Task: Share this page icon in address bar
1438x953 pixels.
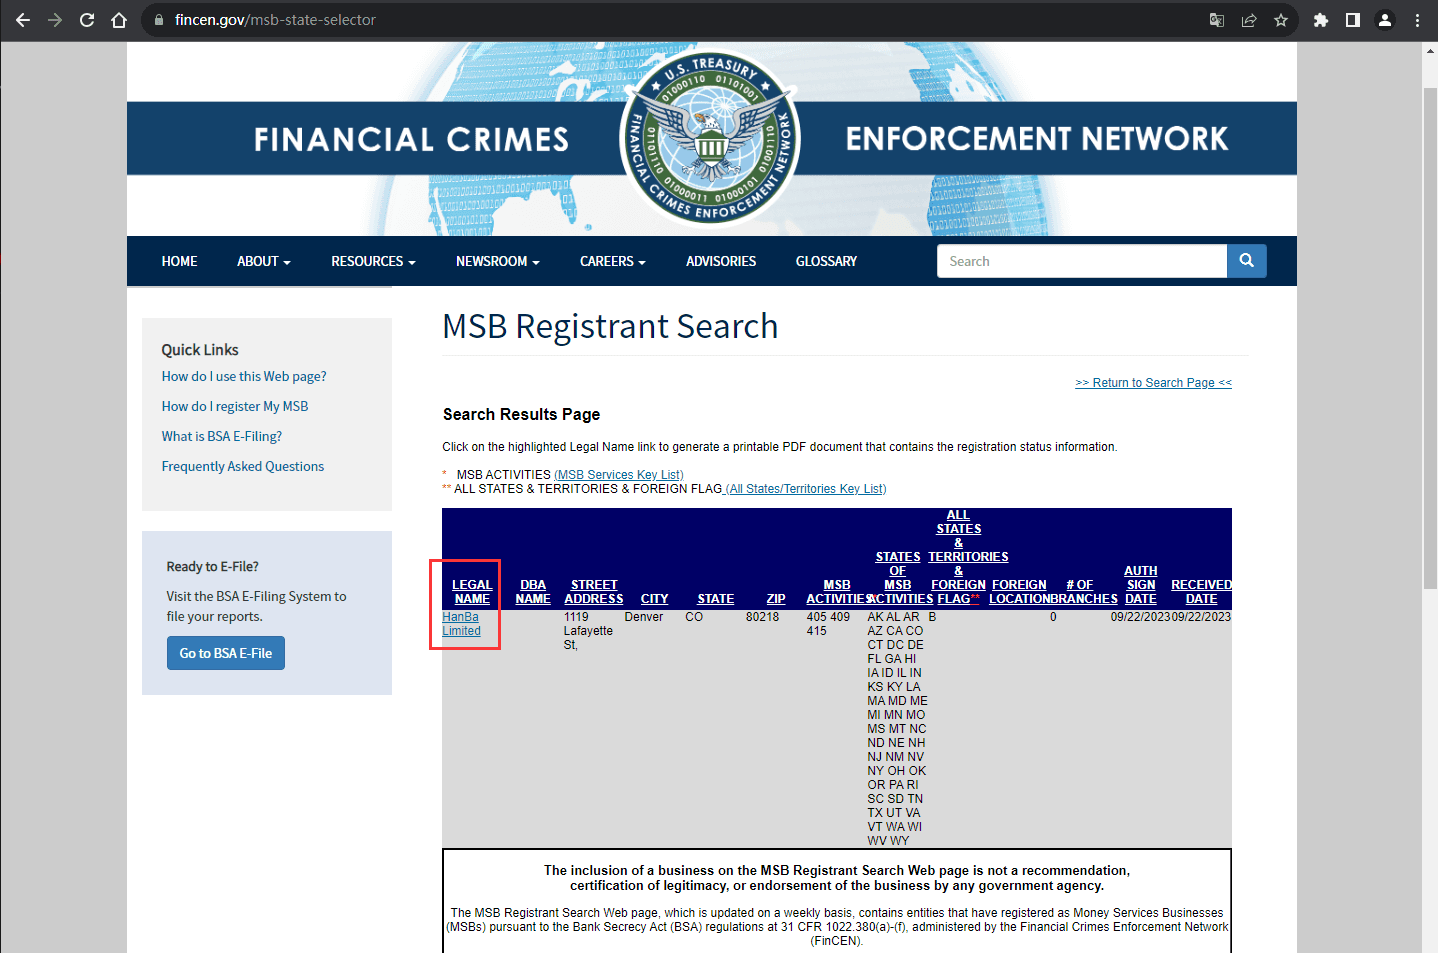Action: (x=1249, y=20)
